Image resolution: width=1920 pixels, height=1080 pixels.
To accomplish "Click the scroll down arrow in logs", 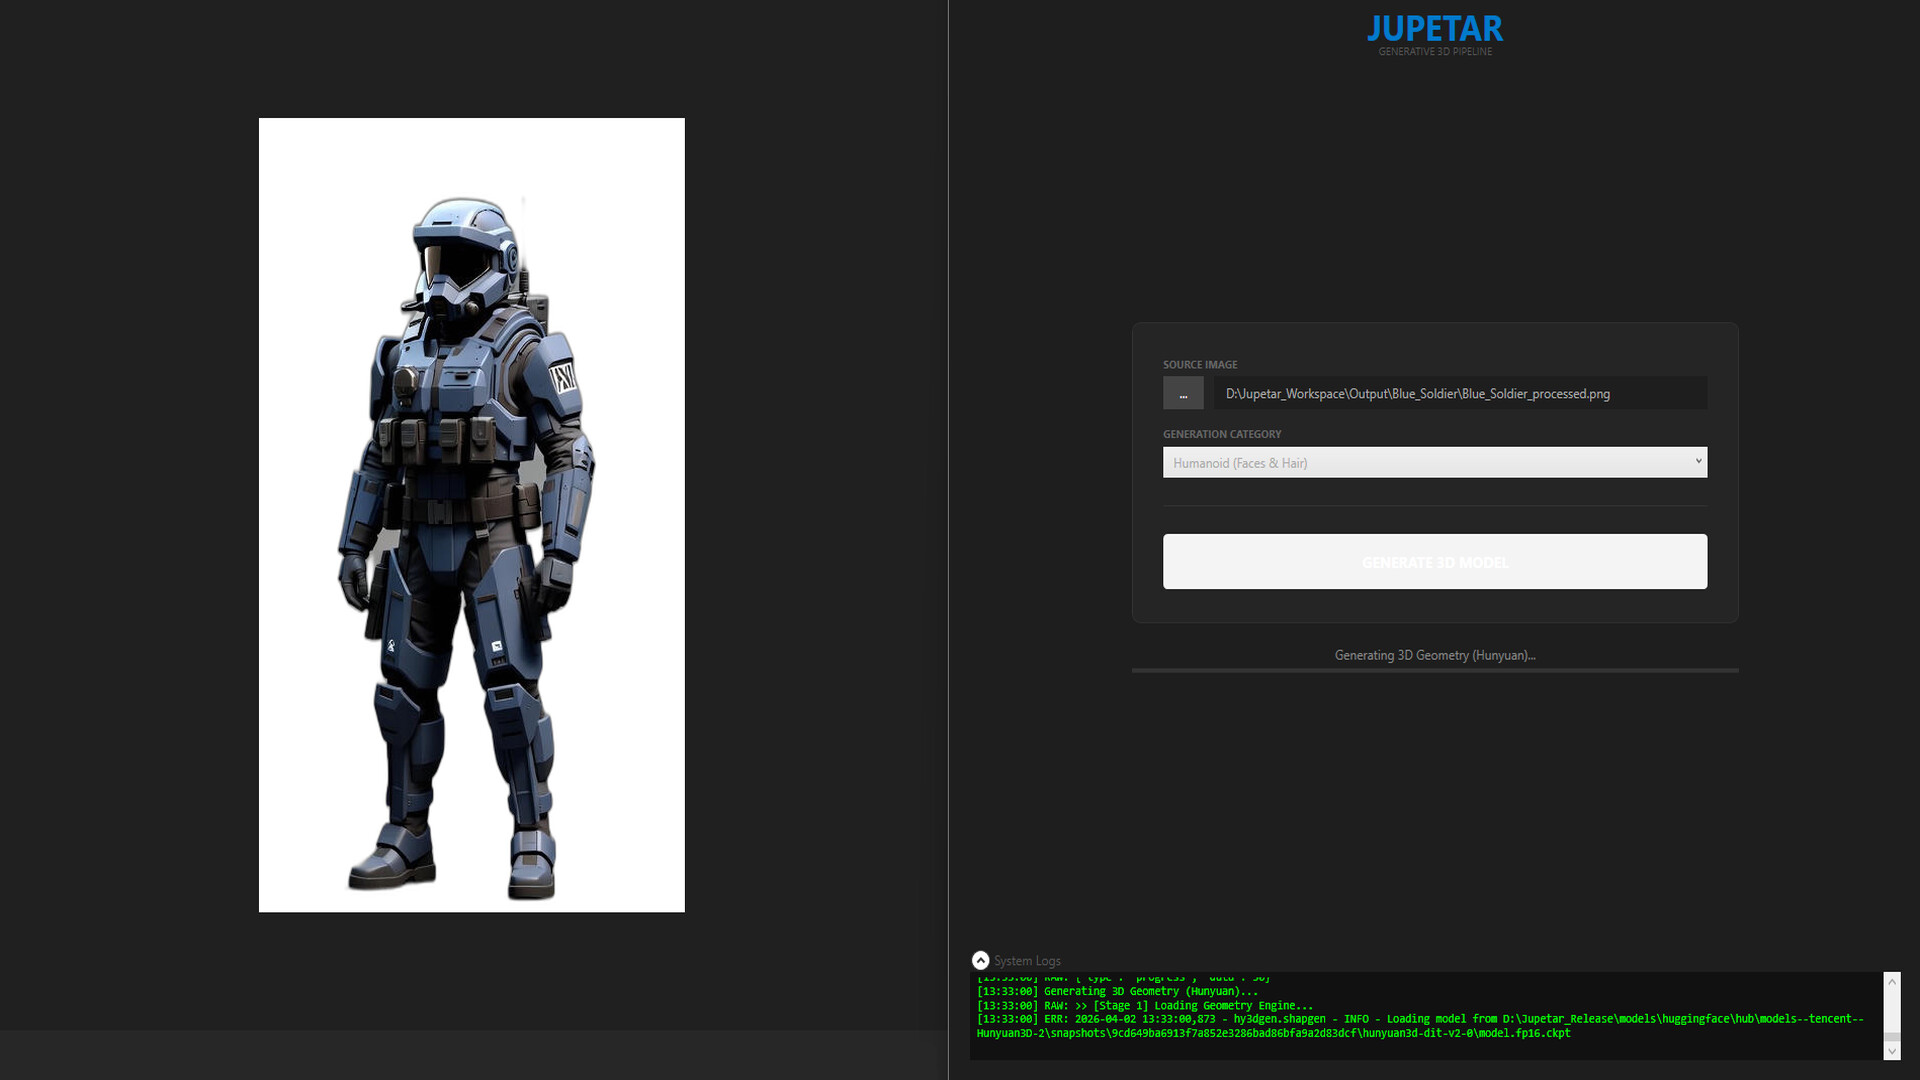I will pyautogui.click(x=1891, y=1051).
